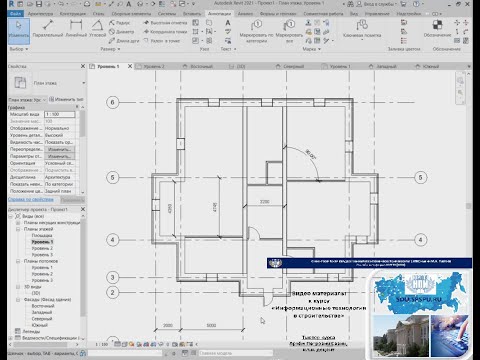Viewport: 480px width, 360px height.
Task: Open the Вставить ribbon tab
Action: 192,14
